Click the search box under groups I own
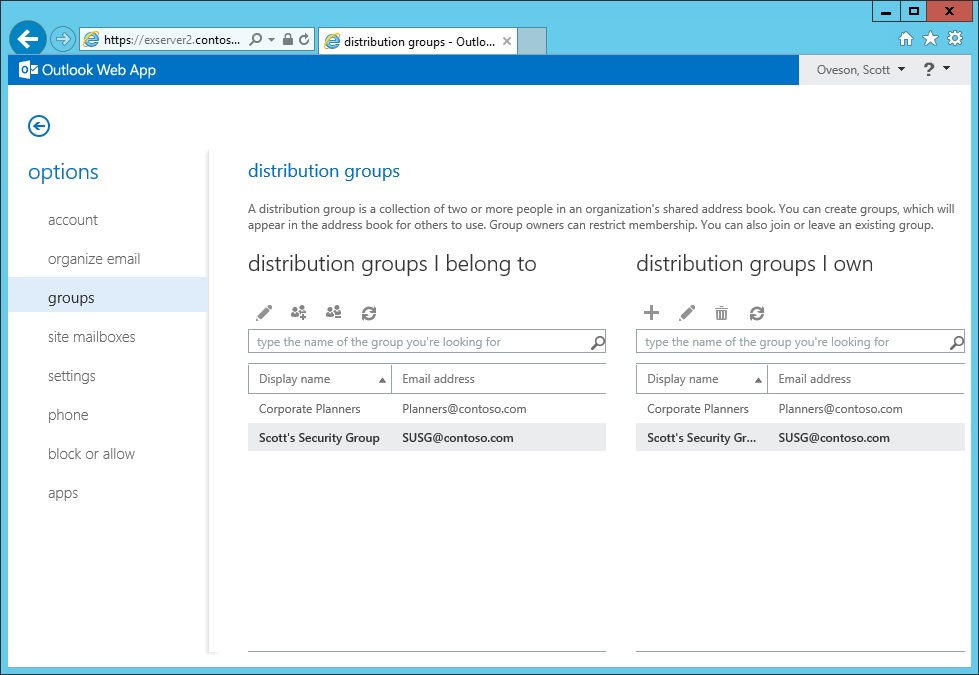 click(790, 342)
